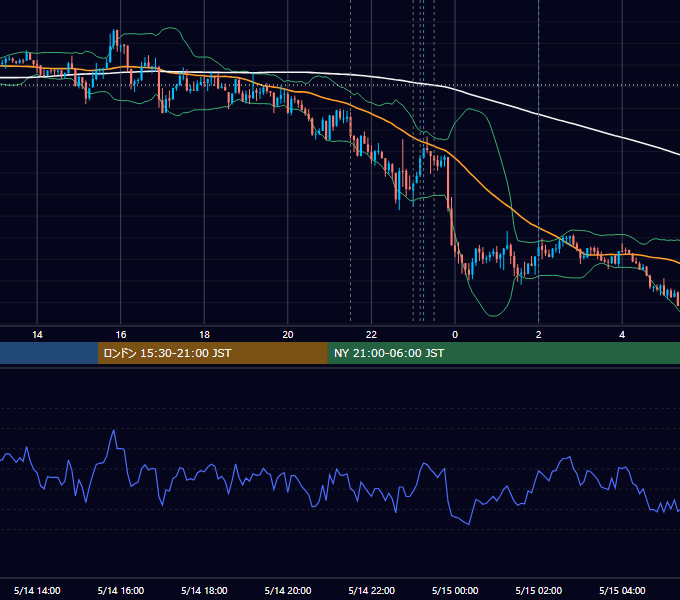Click the oscillator peak near 5/14 16:00
680x600 pixels.
coord(114,430)
